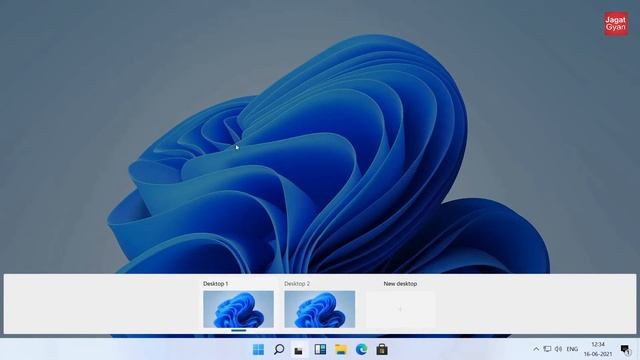Open the network status icon
Viewport: 640px width, 360px height.
547,349
